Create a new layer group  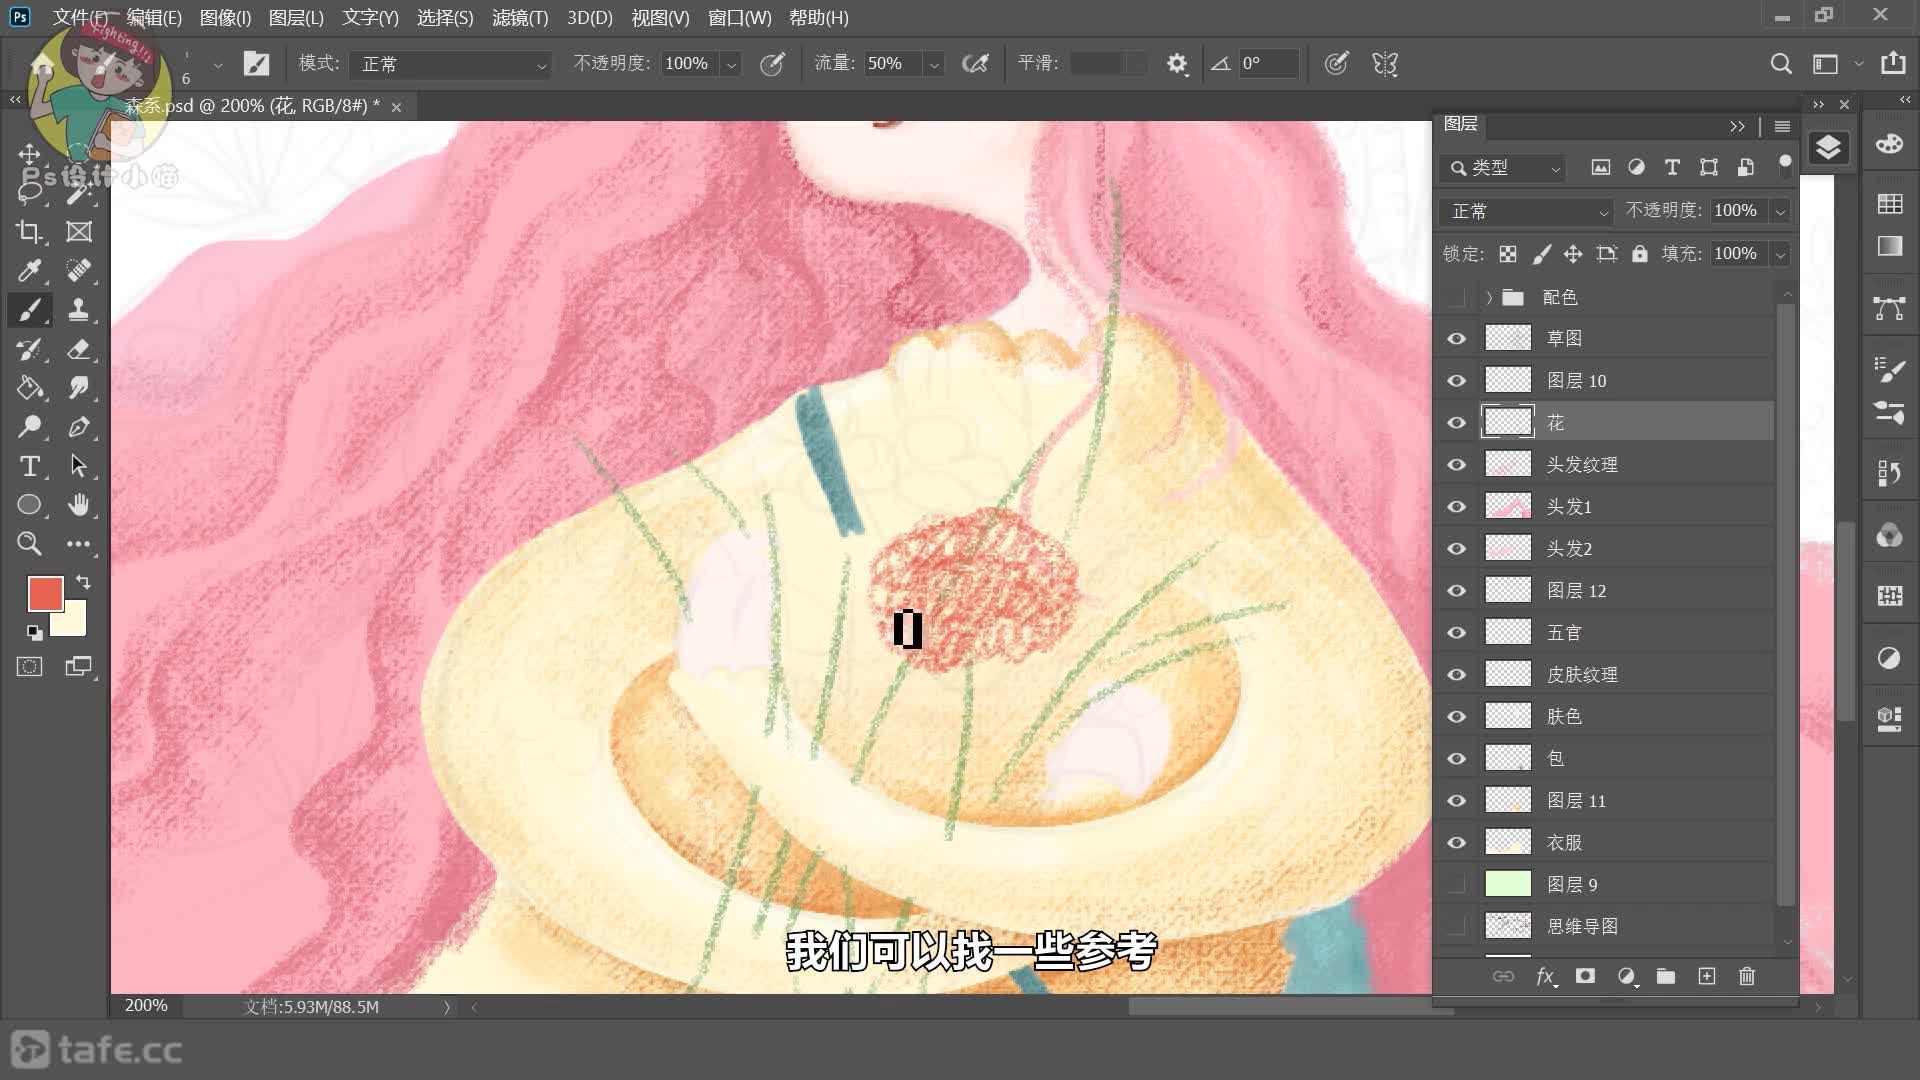point(1666,976)
